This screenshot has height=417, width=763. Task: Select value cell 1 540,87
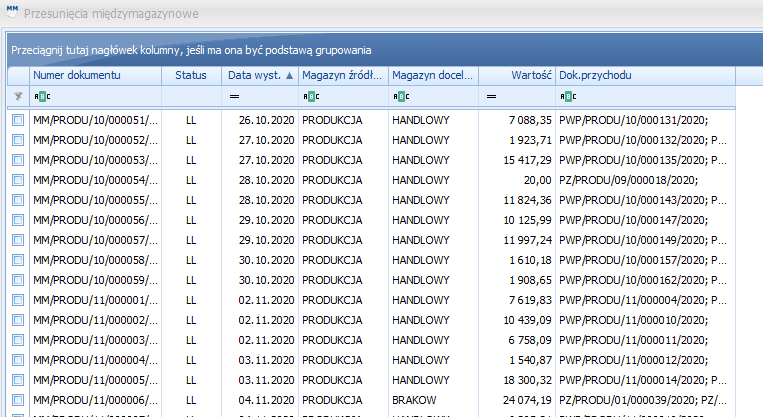pos(517,360)
